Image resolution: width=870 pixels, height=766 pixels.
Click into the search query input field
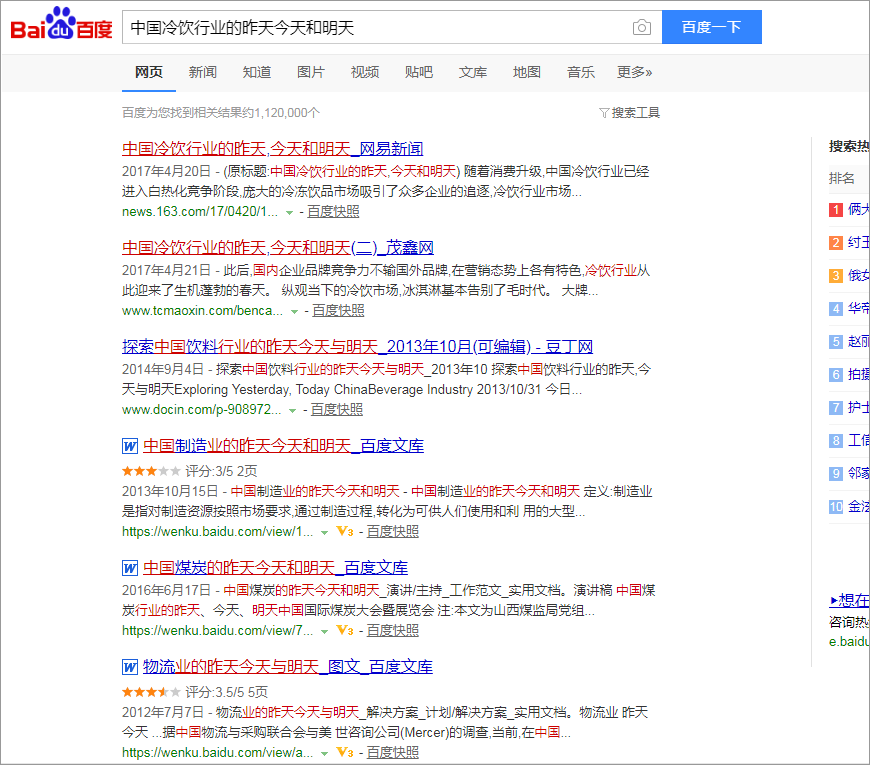pos(375,27)
